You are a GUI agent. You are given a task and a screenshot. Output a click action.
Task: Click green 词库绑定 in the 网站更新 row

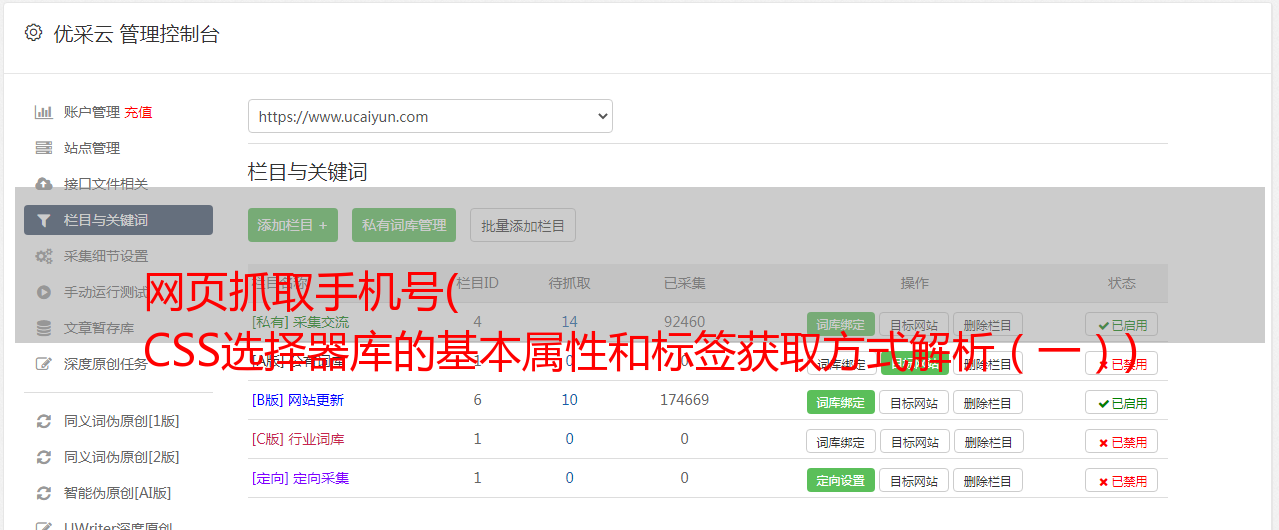[841, 402]
